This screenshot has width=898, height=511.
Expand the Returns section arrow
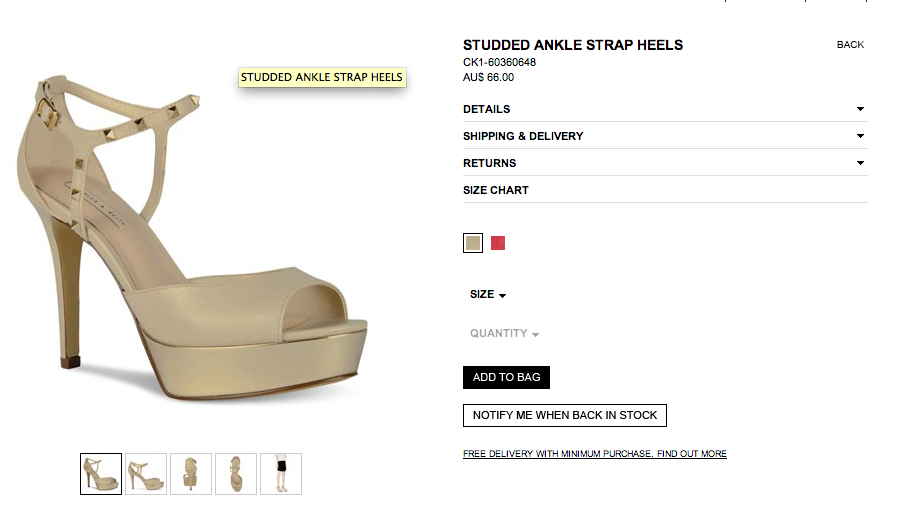860,163
